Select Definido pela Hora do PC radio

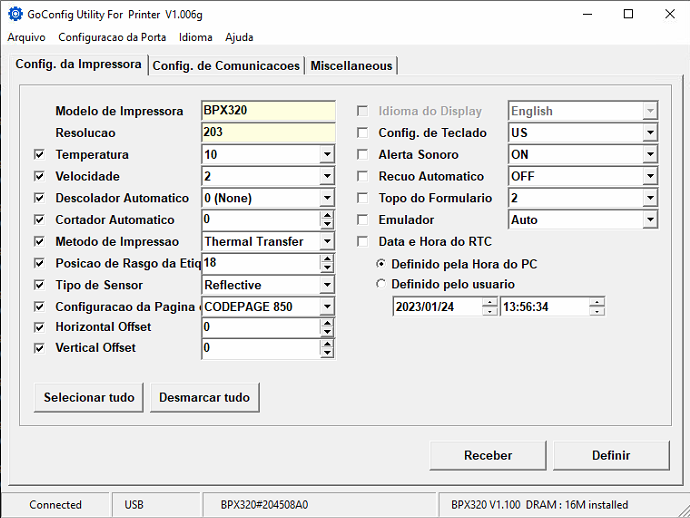[x=381, y=264]
